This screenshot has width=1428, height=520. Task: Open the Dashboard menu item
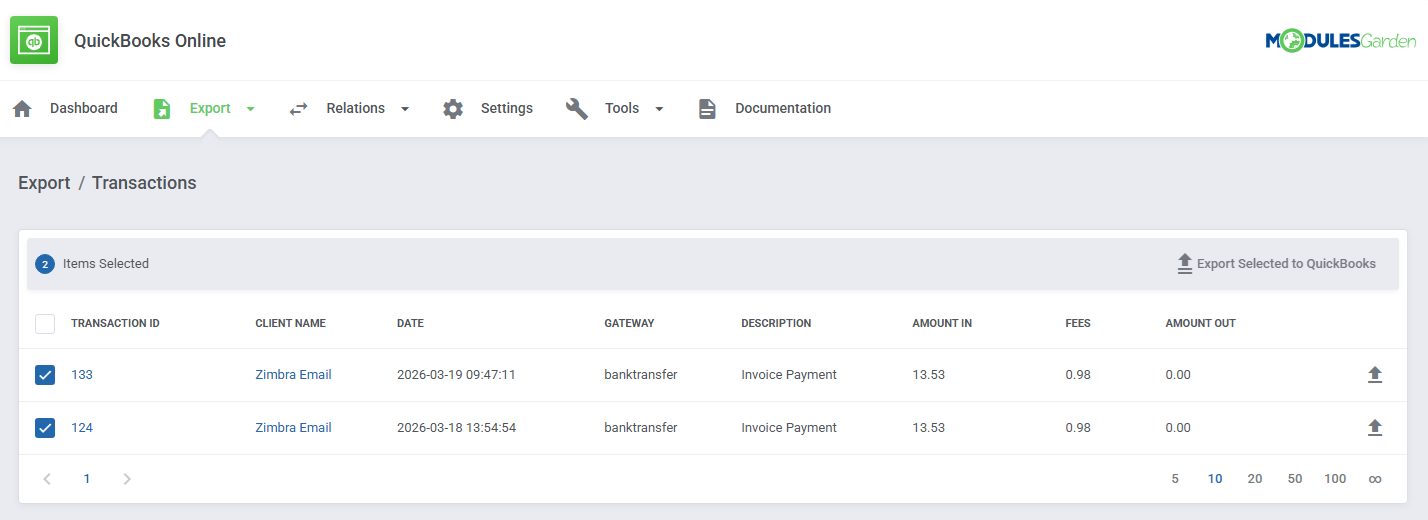pos(84,108)
